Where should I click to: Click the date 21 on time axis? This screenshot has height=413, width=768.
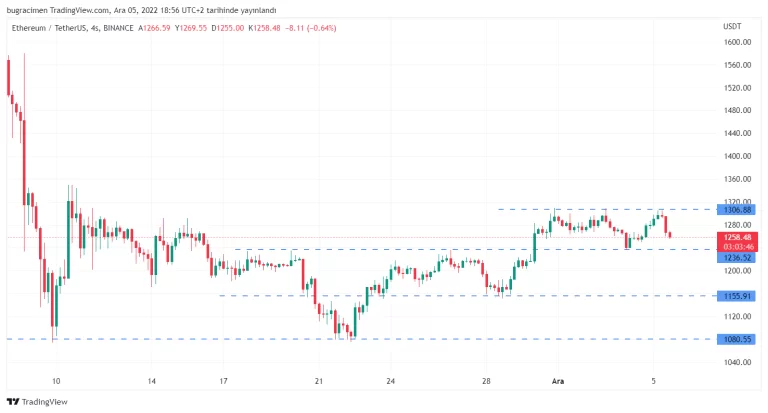[x=319, y=381]
